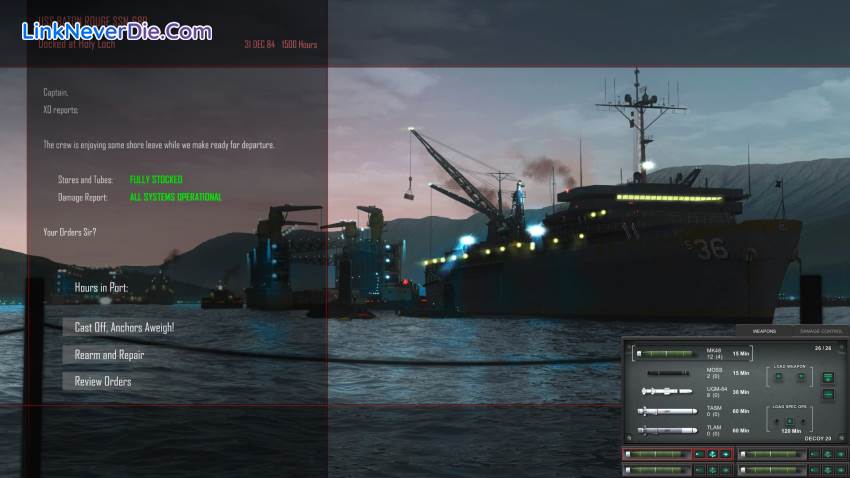This screenshot has height=478, width=850.
Task: Click lower green button beside Load Weapon
Action: pos(828,394)
